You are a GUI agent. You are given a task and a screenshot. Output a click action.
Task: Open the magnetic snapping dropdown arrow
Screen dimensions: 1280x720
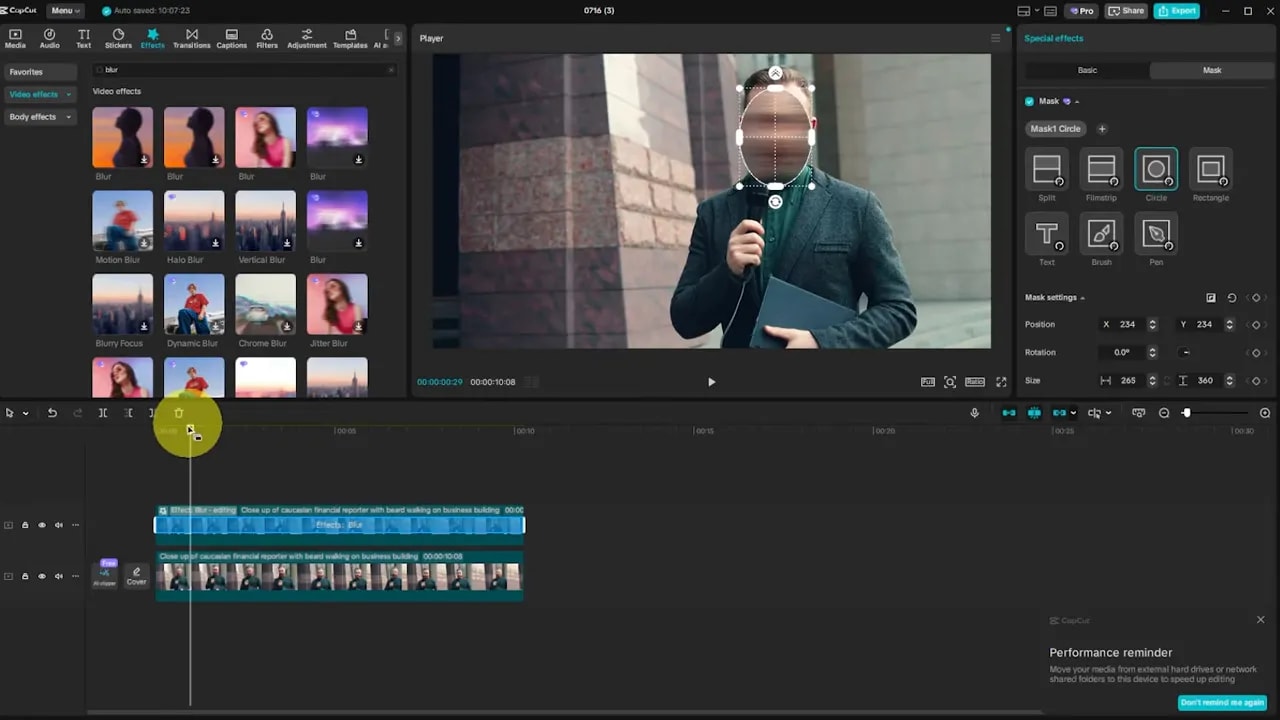[x=1073, y=413]
